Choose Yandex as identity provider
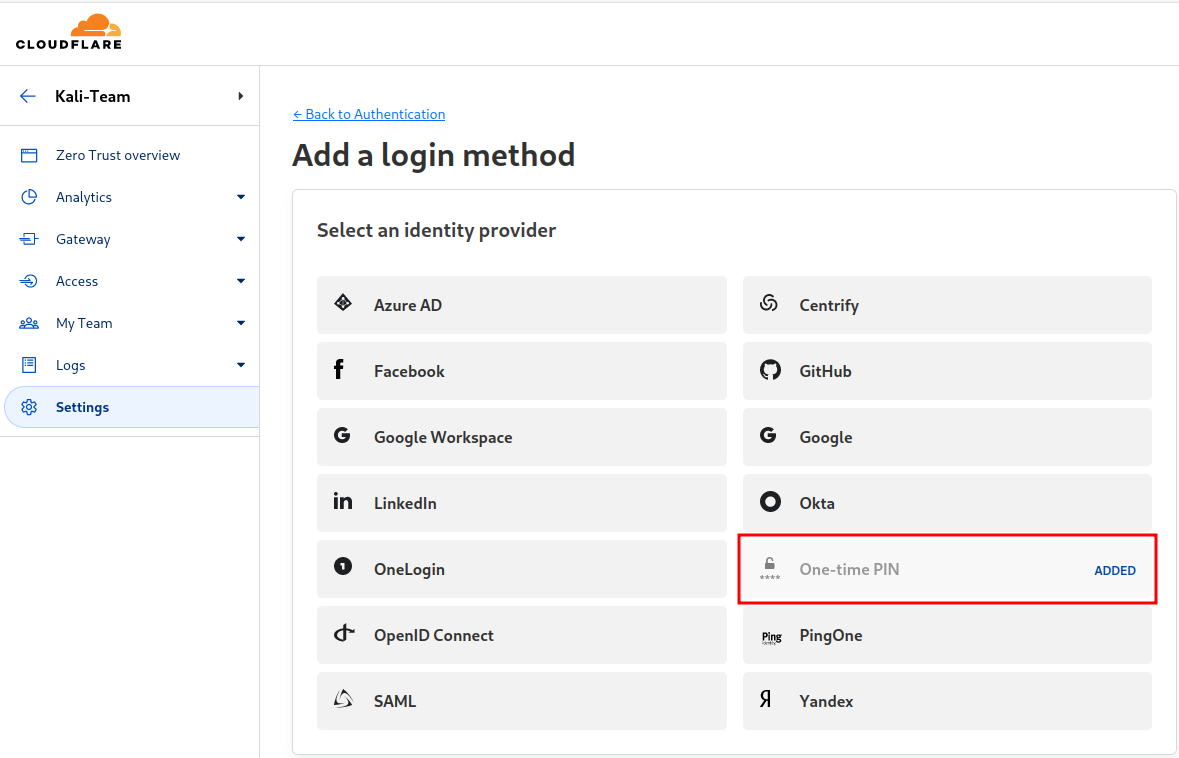Viewport: 1179px width, 758px height. click(x=947, y=701)
